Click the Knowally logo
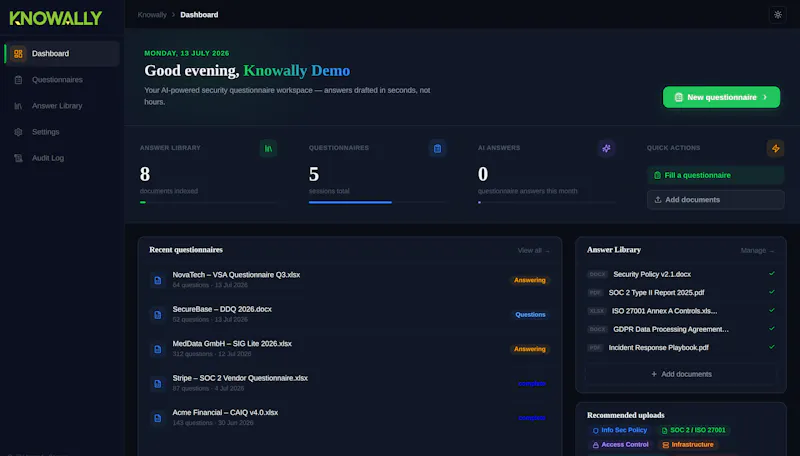 pyautogui.click(x=56, y=18)
